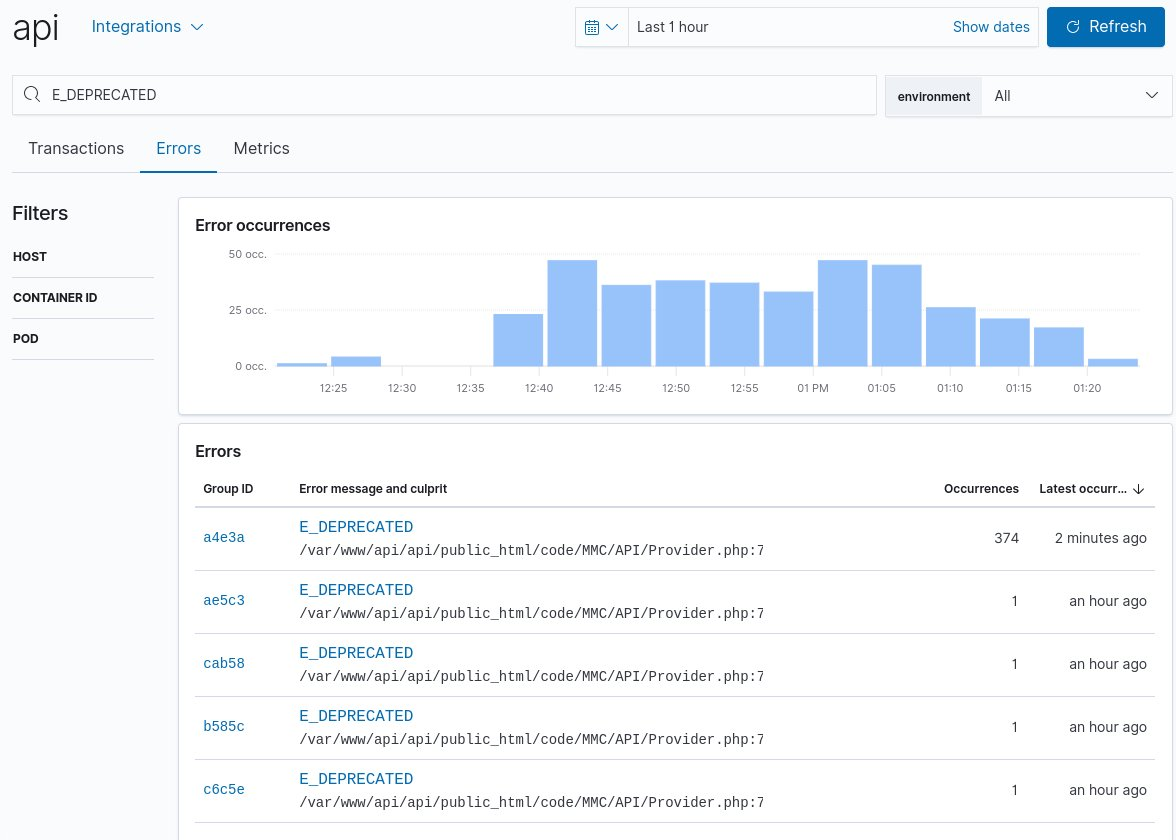This screenshot has height=840, width=1176.
Task: Click the api logo in the header
Action: coord(35,29)
